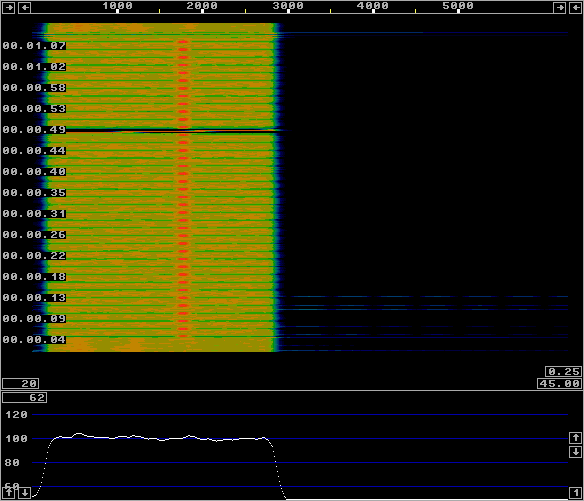The image size is (584, 501).
Task: Click up arrow beside spectrum 100 line
Action: pos(575,438)
